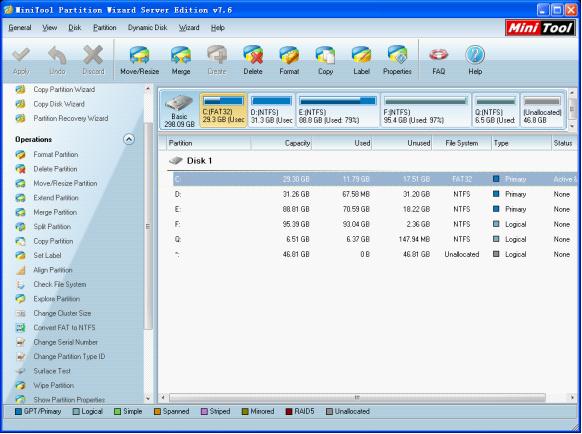
Task: Click the Apply toolbar icon
Action: pos(21,61)
